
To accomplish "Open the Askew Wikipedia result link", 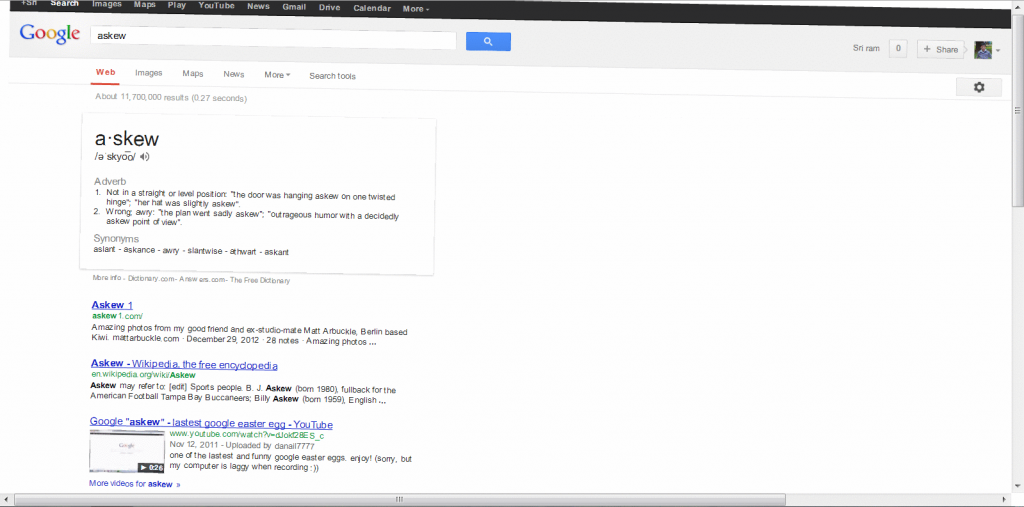I will coord(184,365).
